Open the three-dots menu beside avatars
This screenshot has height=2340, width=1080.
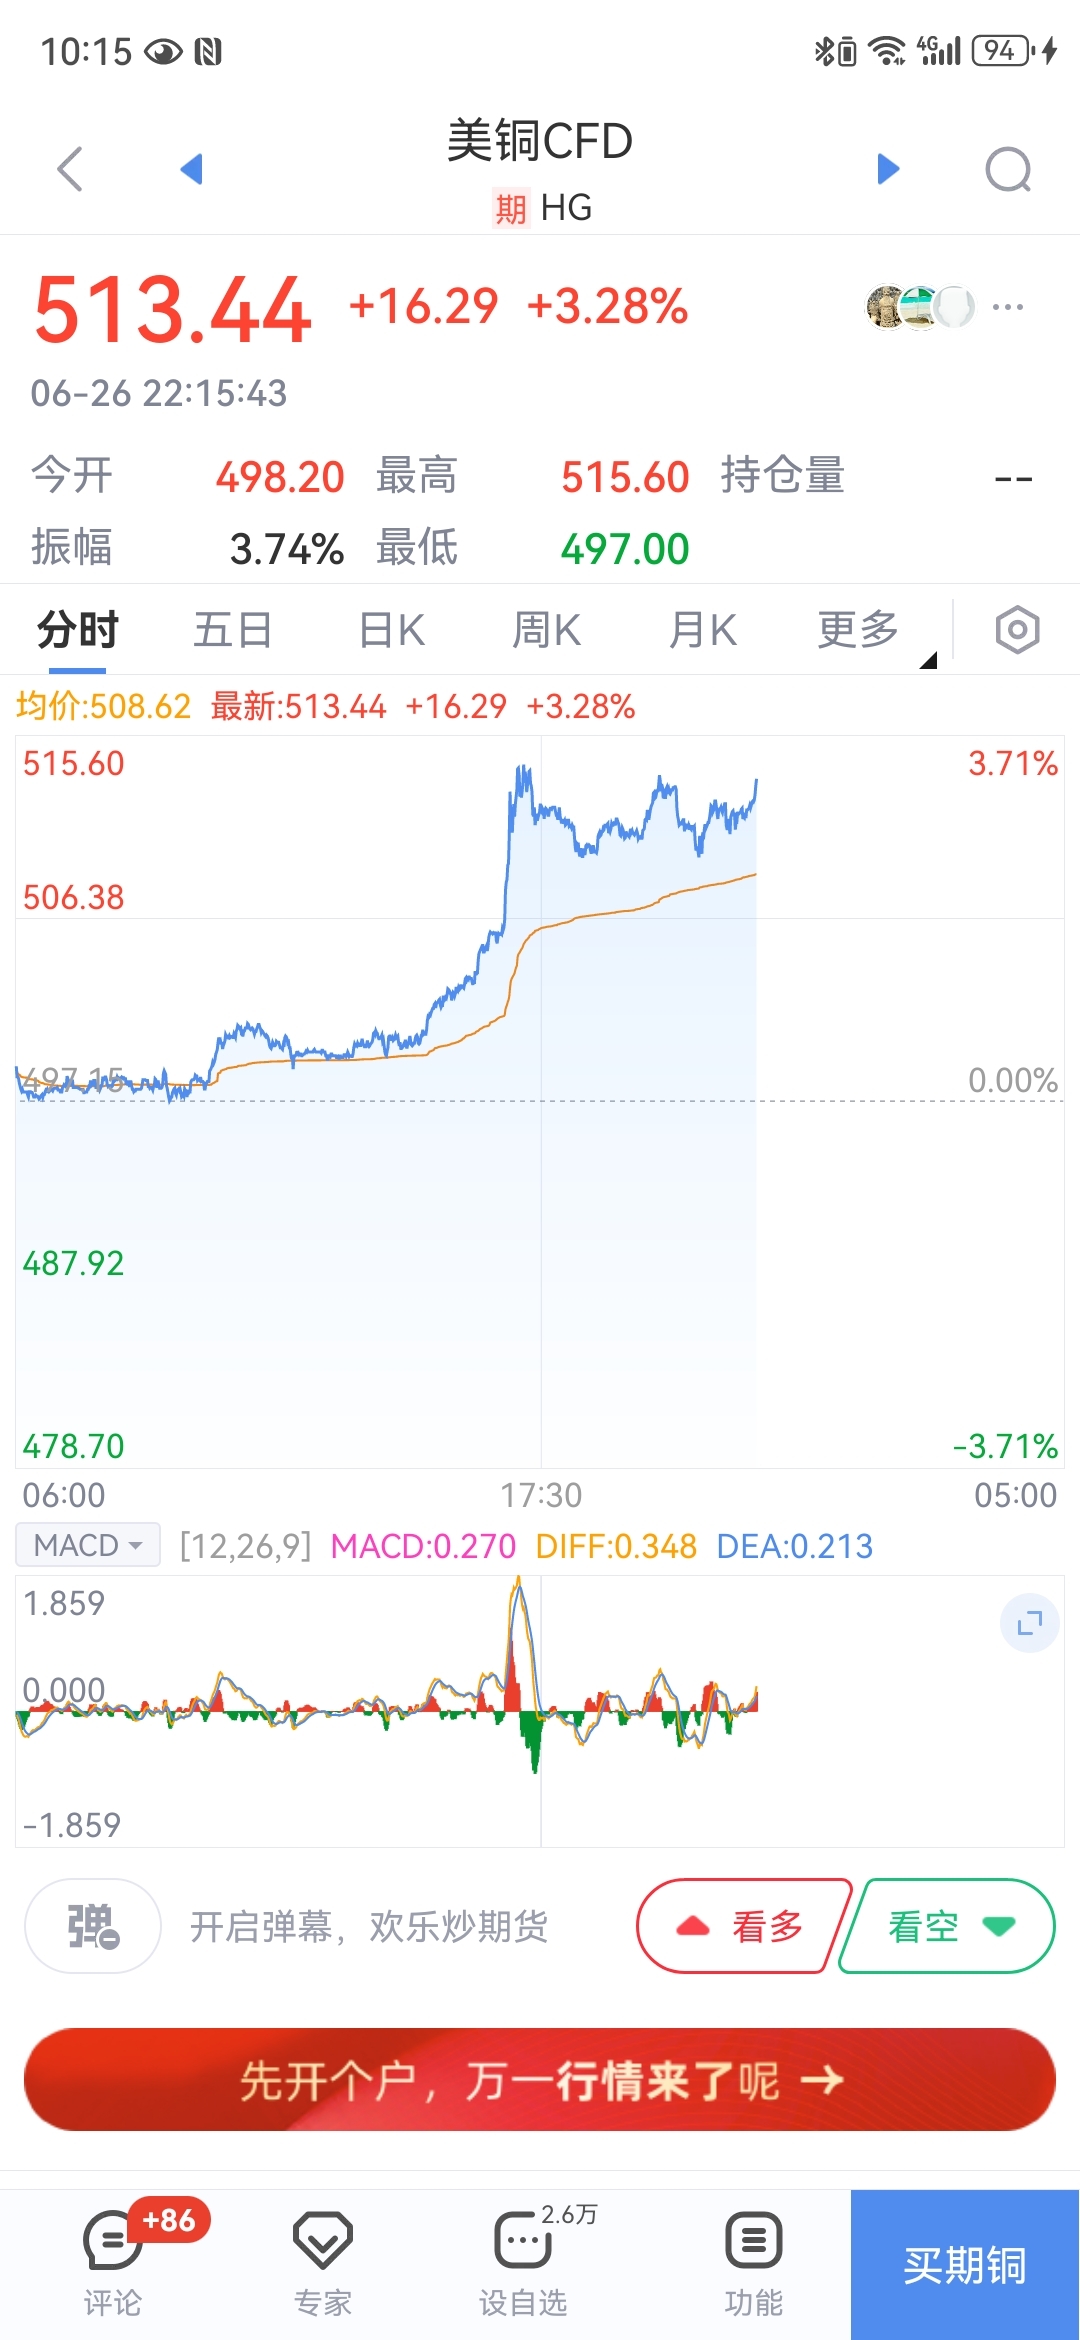tap(1007, 307)
